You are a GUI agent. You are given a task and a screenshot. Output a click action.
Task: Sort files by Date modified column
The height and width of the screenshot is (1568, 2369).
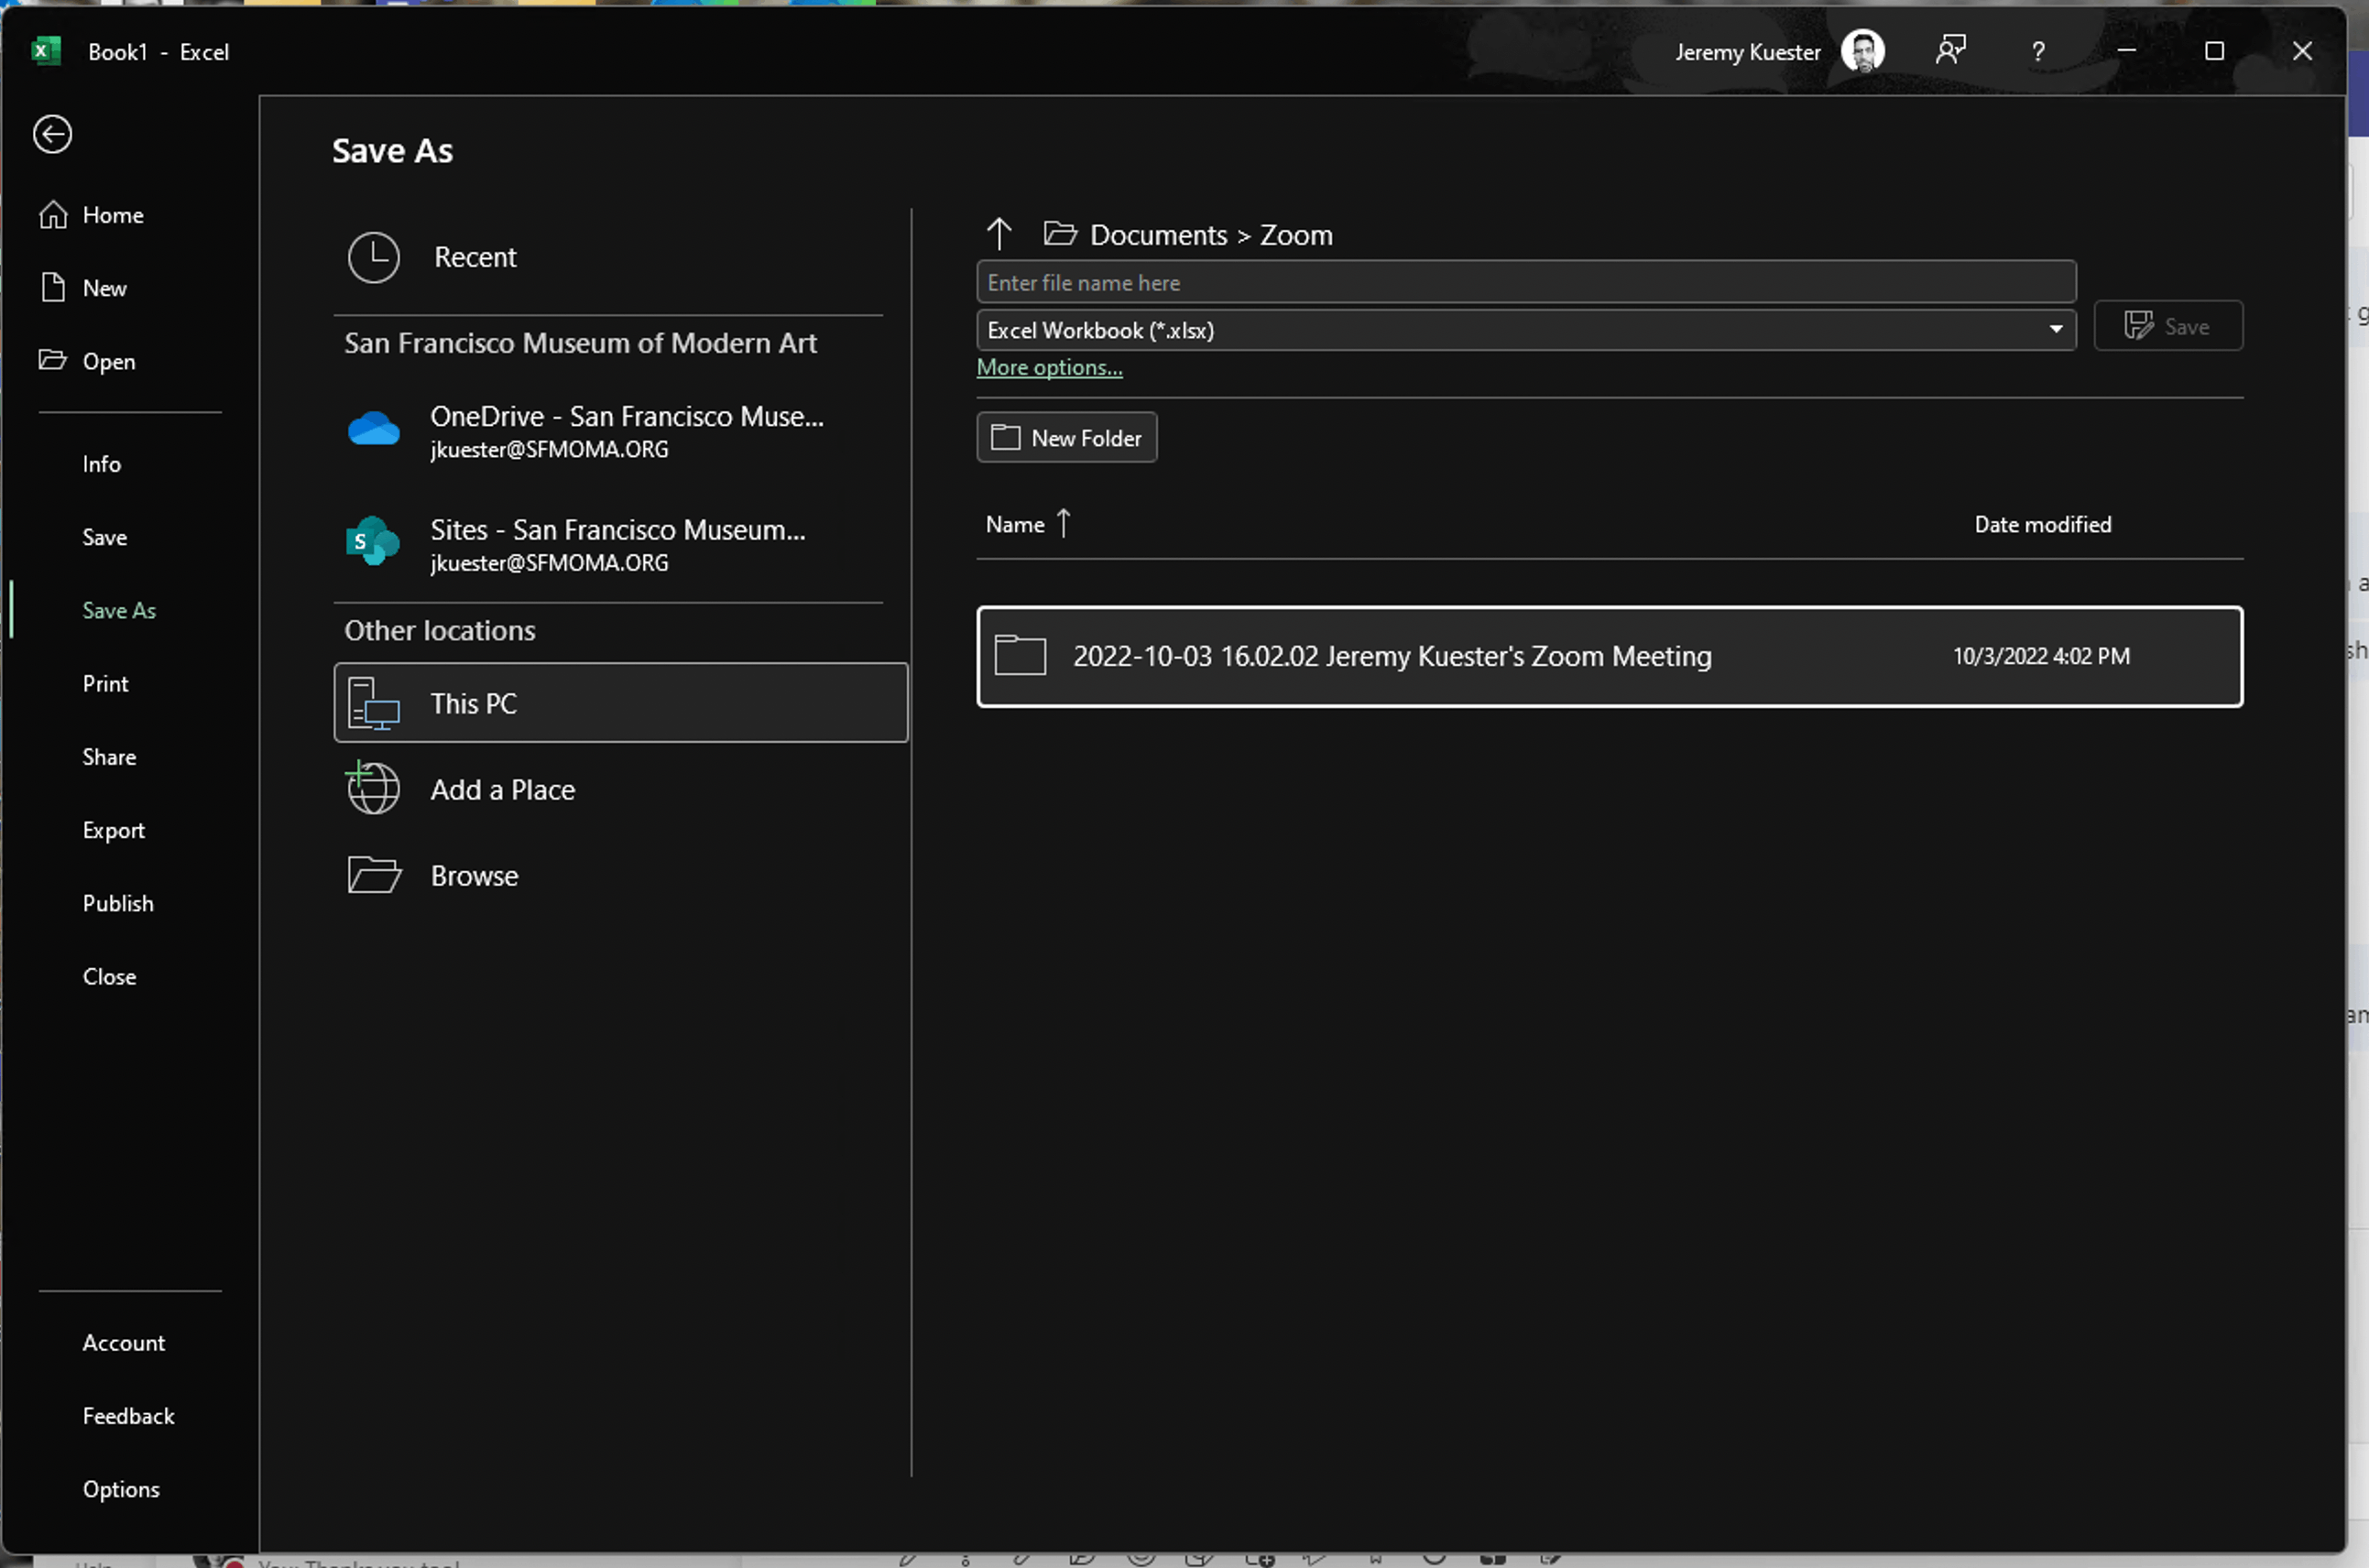click(x=2042, y=525)
